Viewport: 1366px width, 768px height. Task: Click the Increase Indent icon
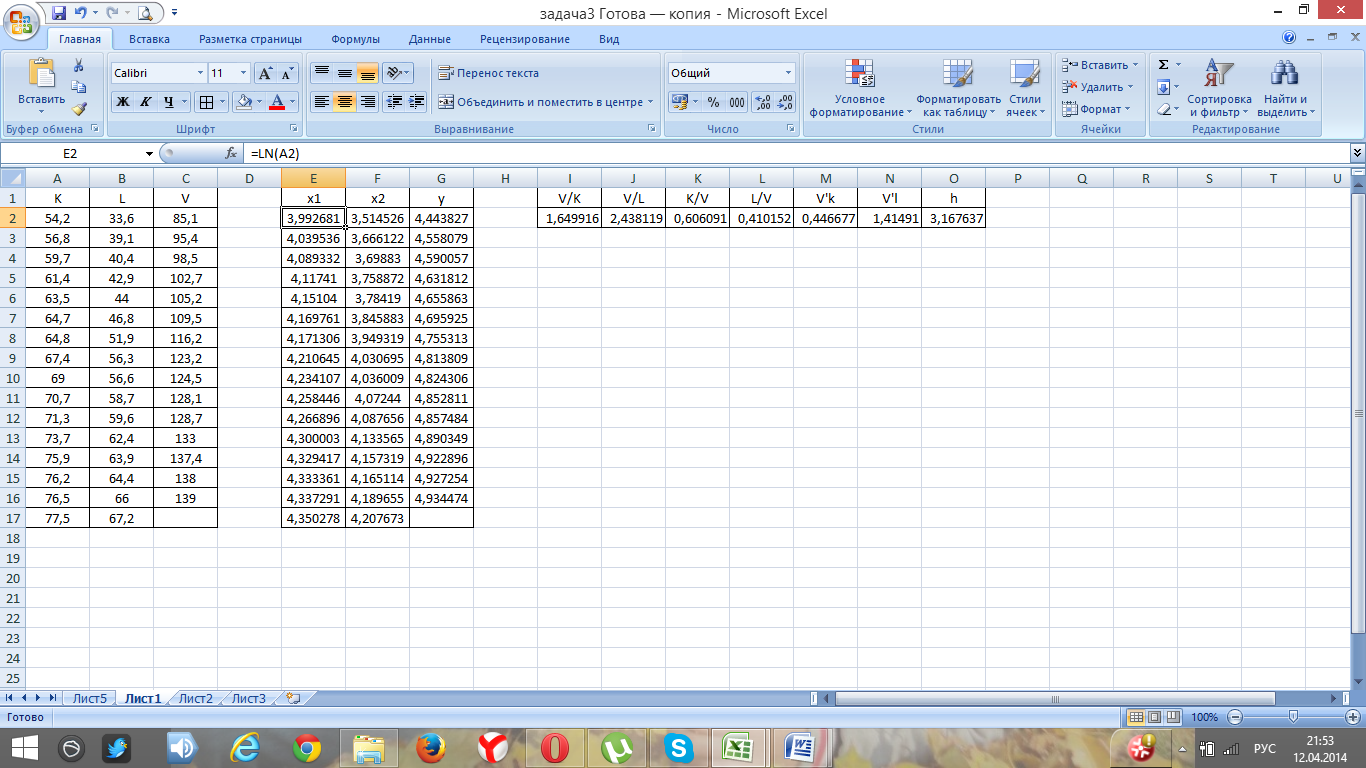pyautogui.click(x=417, y=102)
